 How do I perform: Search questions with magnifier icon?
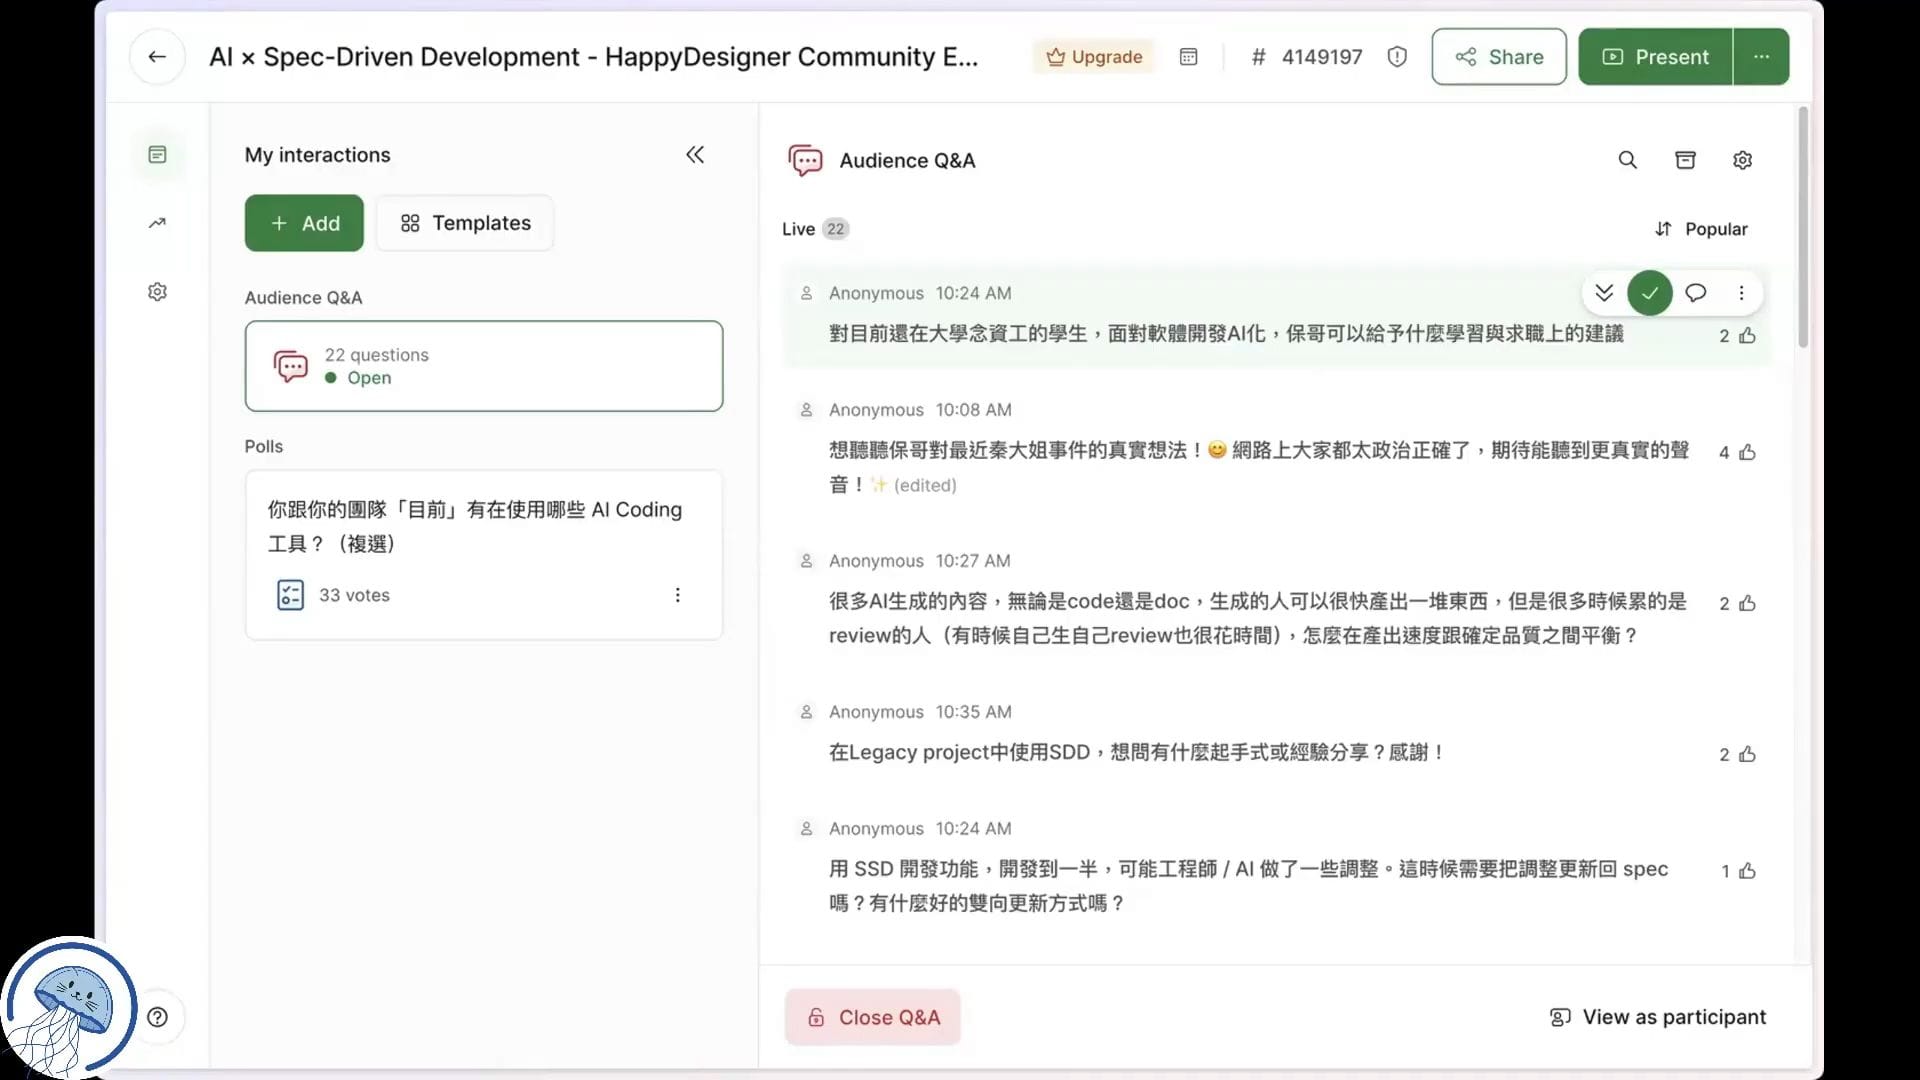coord(1628,160)
